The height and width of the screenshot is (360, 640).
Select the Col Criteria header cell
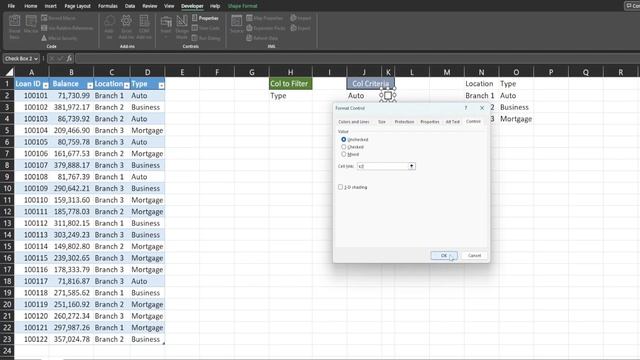(x=370, y=84)
